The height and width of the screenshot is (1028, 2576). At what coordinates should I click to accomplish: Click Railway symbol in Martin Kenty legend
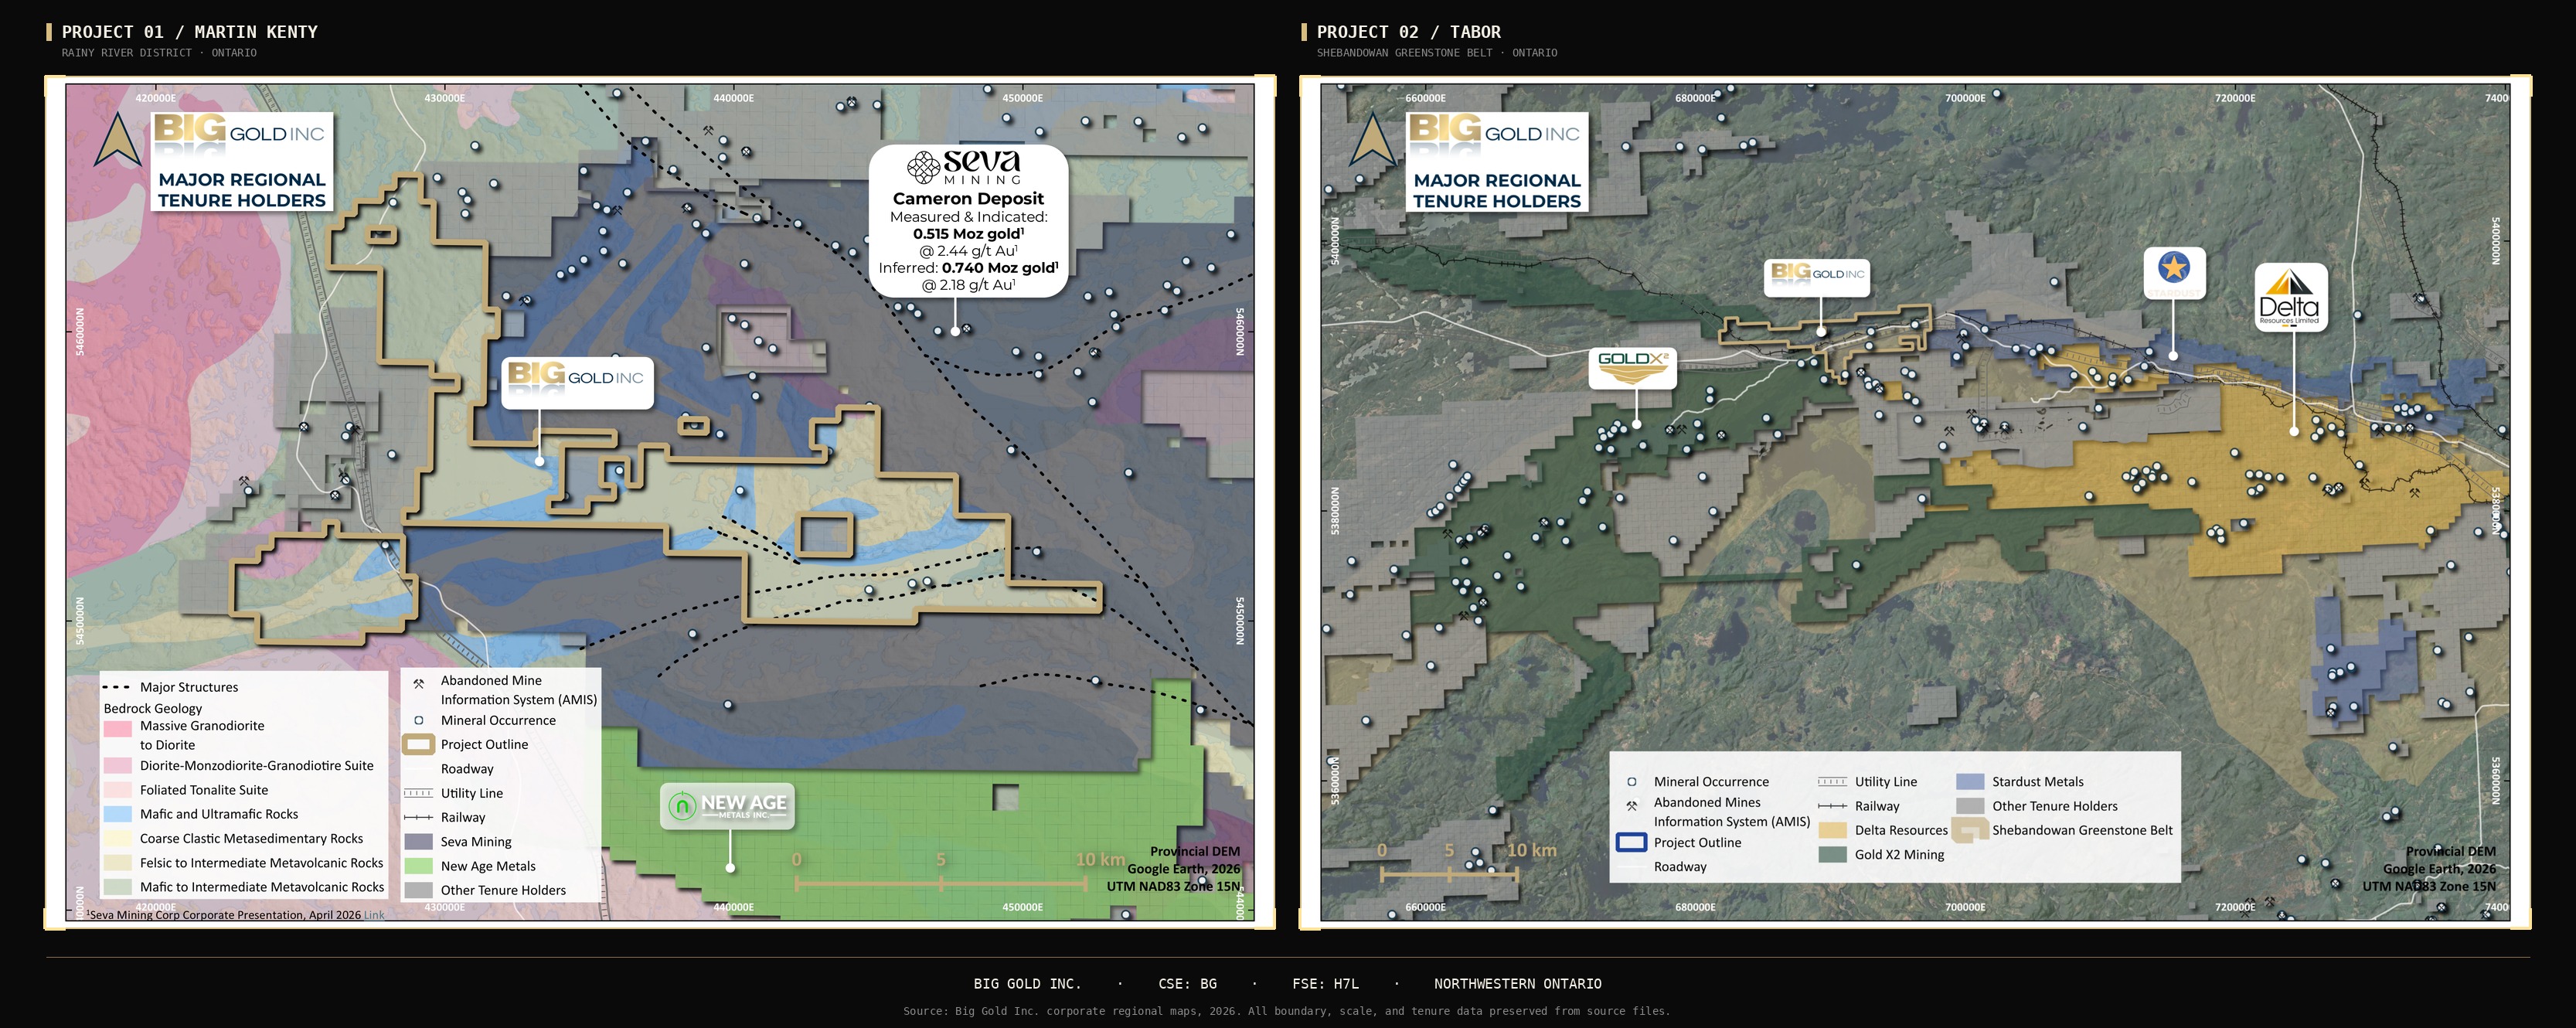(x=418, y=817)
